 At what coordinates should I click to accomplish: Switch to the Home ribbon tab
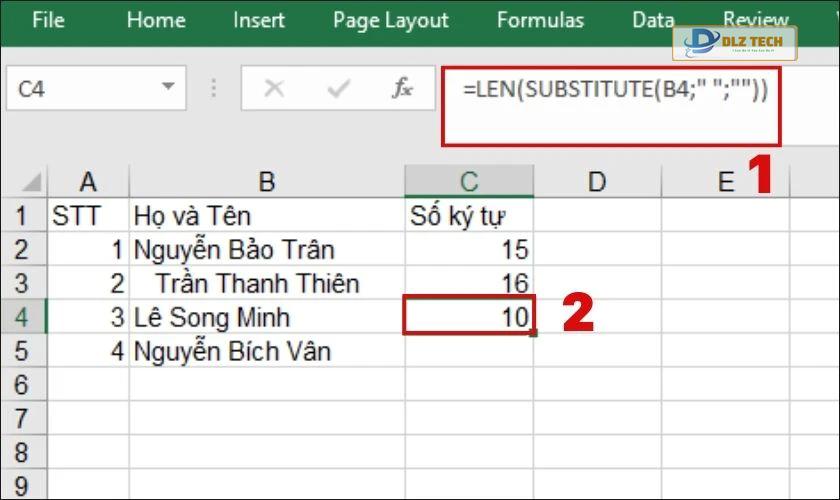(x=156, y=20)
